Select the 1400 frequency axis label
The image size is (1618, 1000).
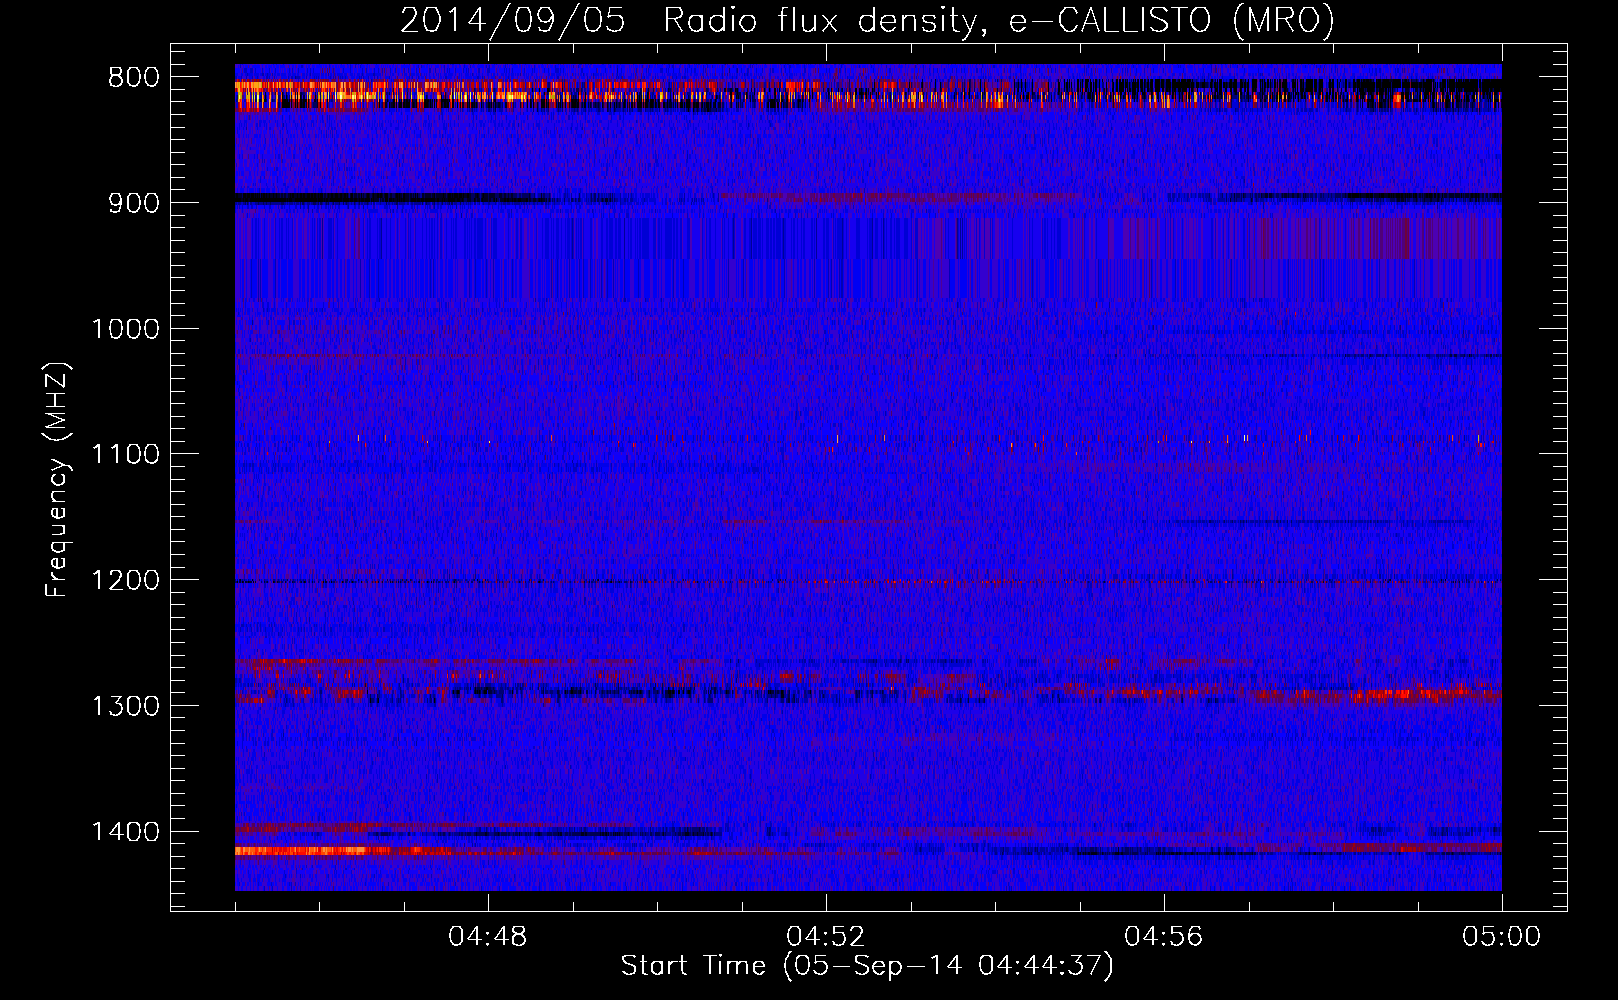pyautogui.click(x=125, y=832)
